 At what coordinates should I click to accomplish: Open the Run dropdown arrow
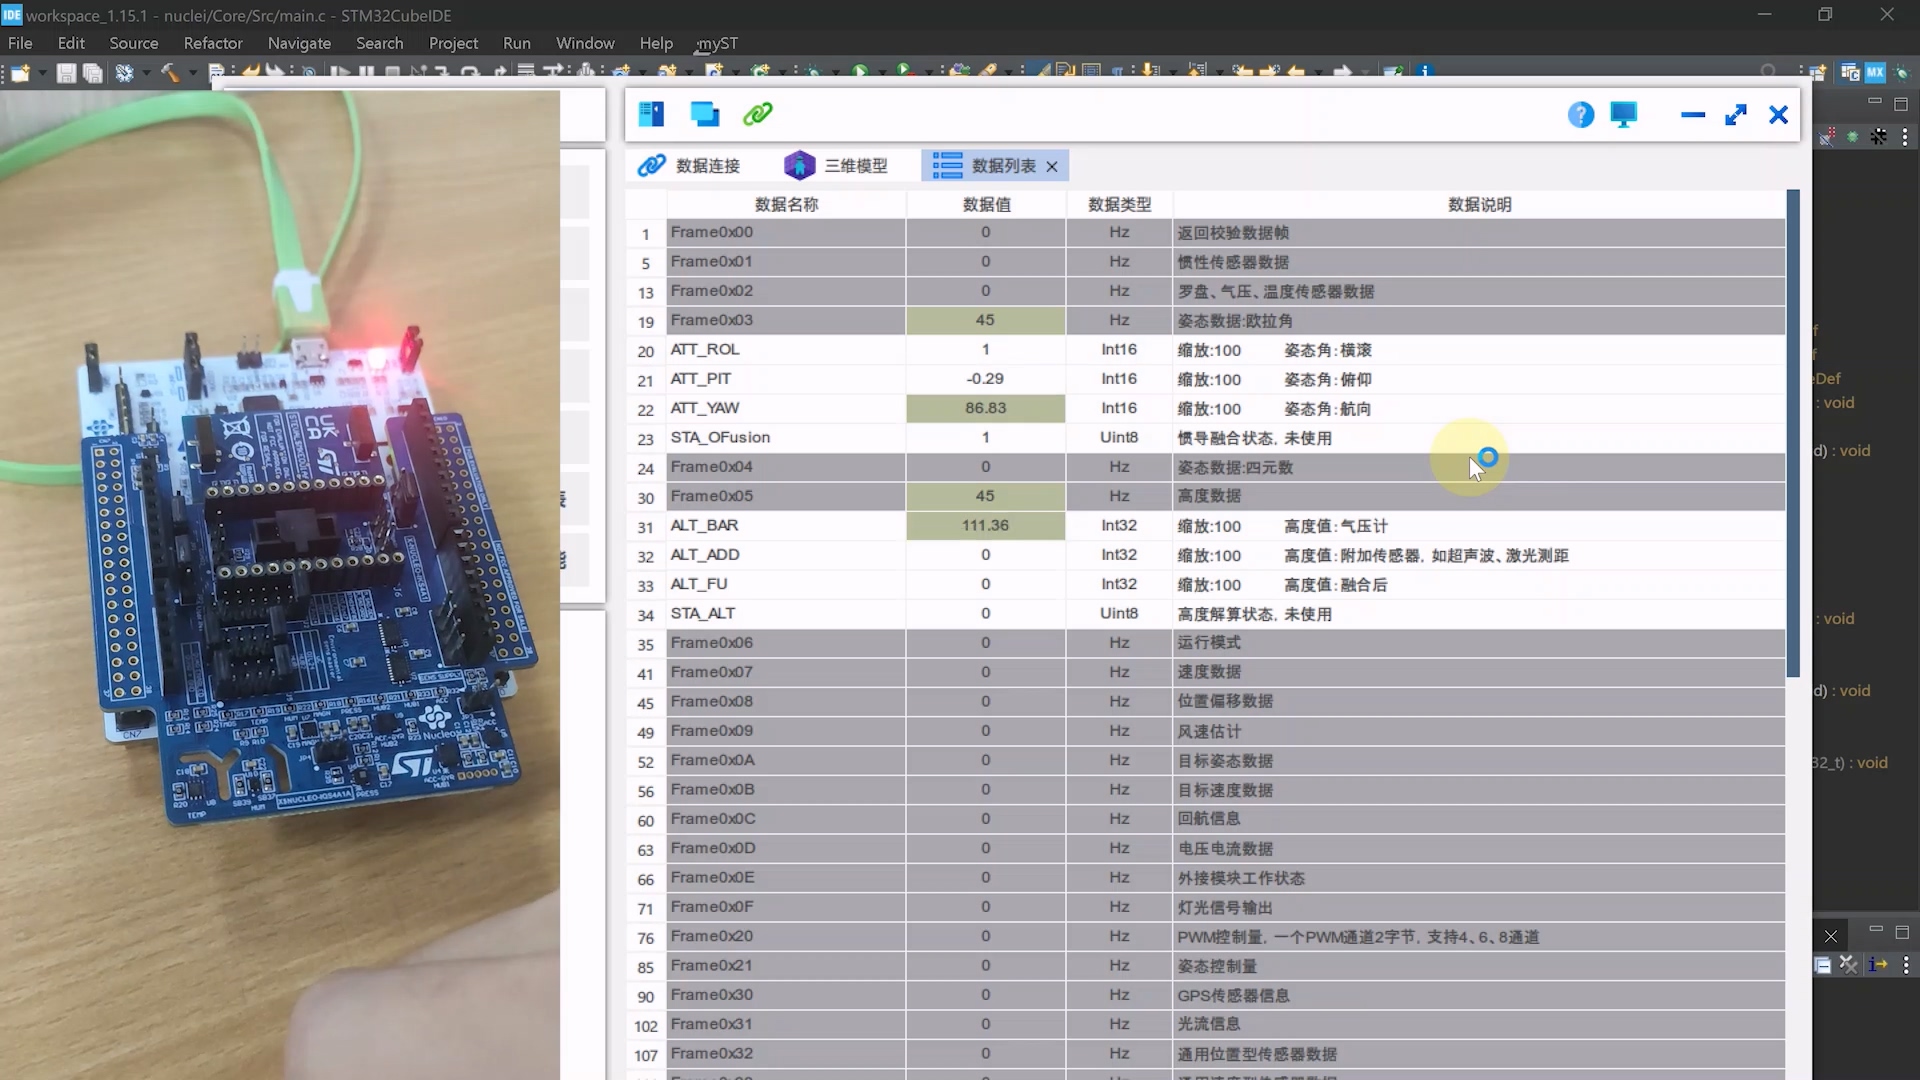(885, 72)
